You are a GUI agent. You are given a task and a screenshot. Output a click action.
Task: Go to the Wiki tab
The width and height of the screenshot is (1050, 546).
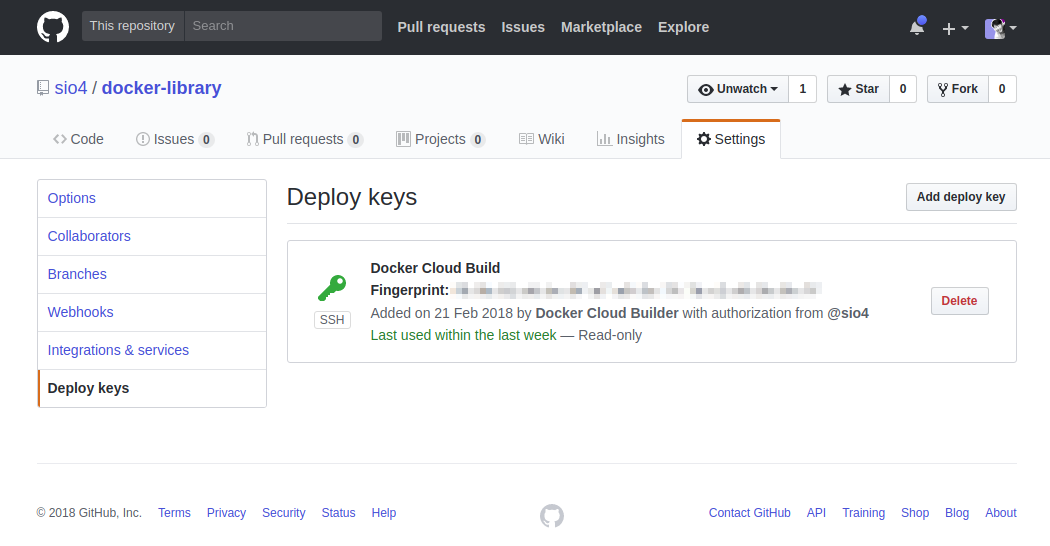[x=541, y=139]
